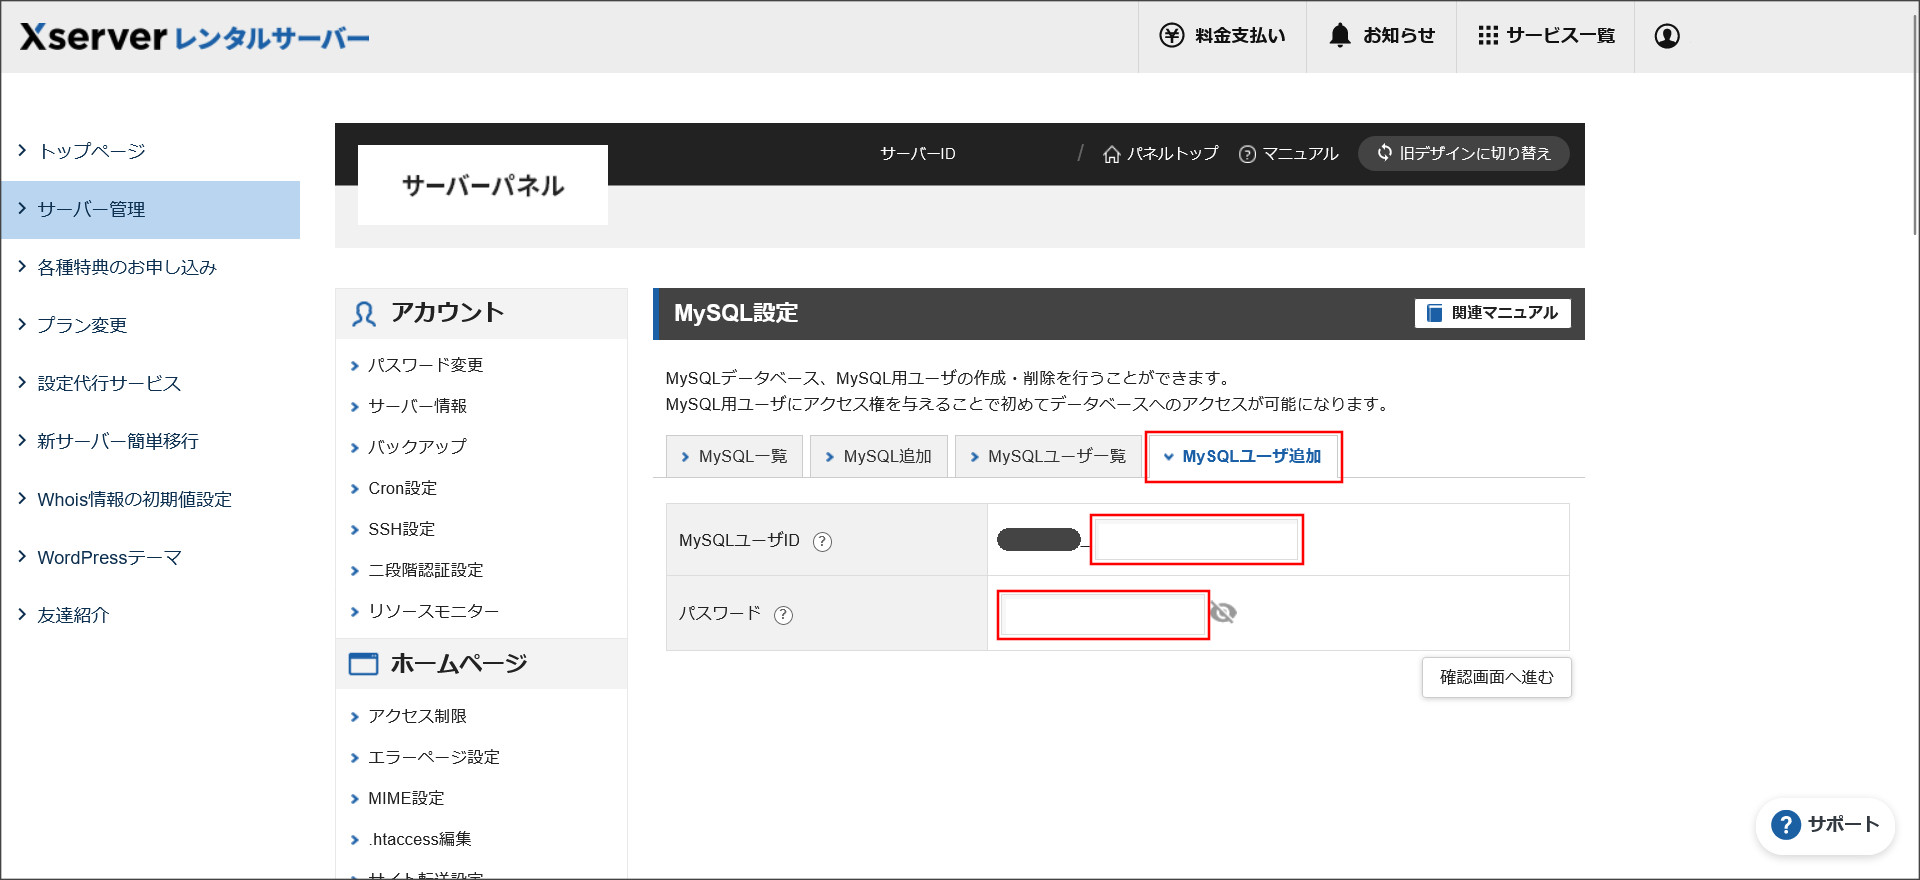Click the question mark icon beside マニュアル
The image size is (1920, 880).
1247,154
